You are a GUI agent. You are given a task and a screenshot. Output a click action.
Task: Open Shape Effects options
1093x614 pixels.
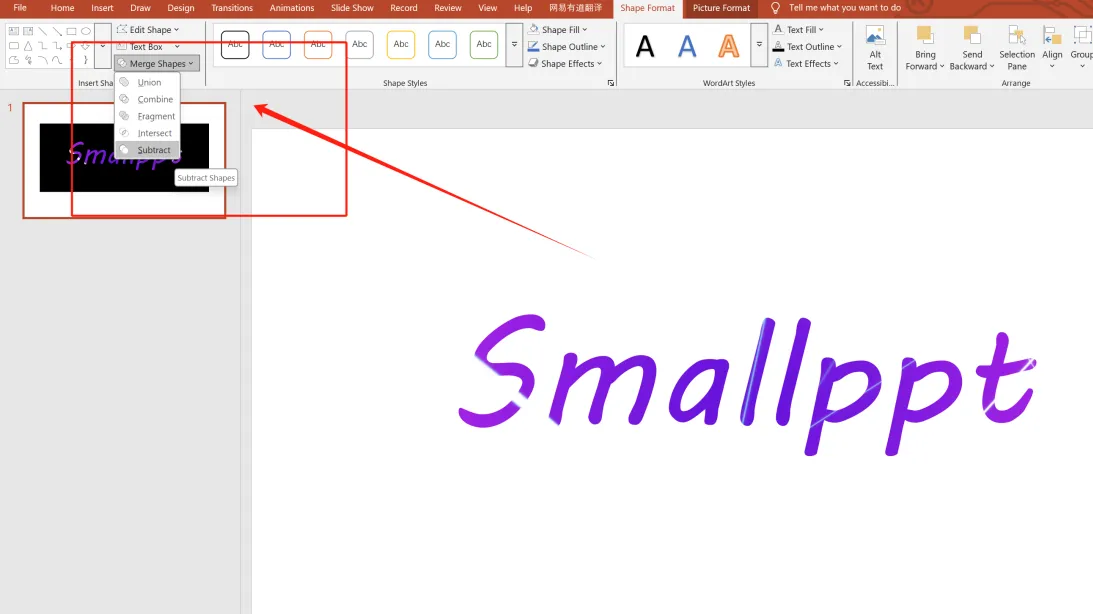pos(567,63)
